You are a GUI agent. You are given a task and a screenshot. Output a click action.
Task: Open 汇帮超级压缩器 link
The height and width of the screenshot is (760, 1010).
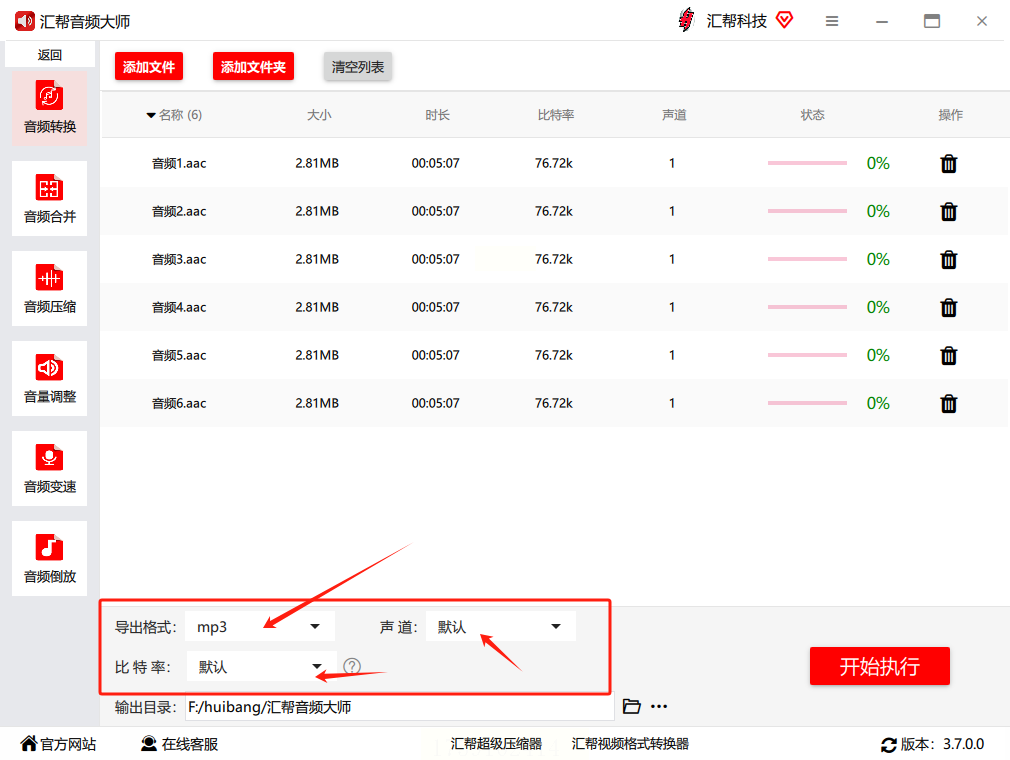(496, 744)
